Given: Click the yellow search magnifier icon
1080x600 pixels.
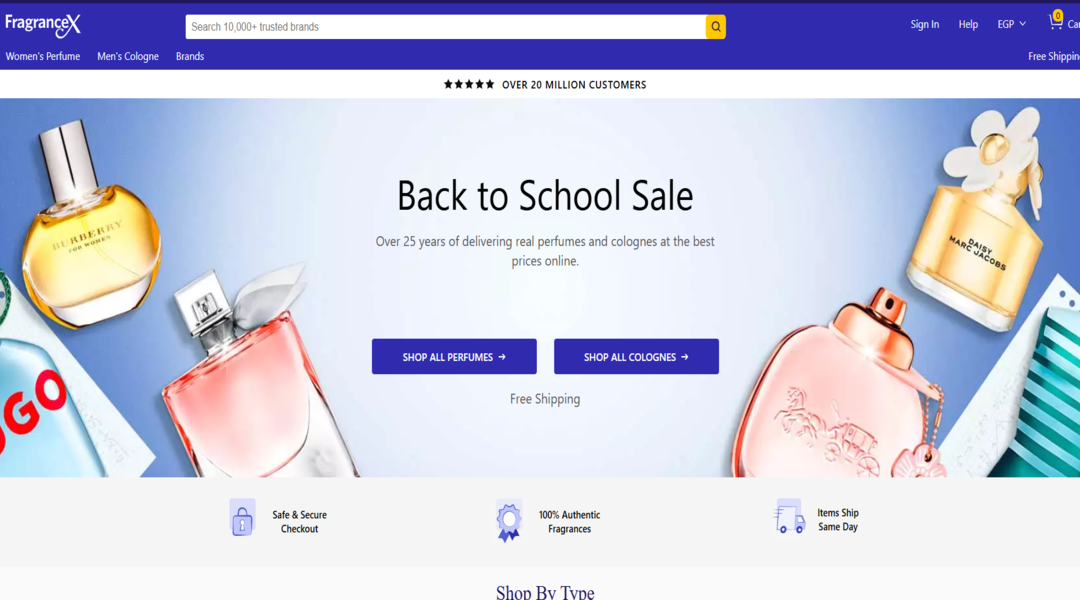Looking at the screenshot, I should point(716,27).
